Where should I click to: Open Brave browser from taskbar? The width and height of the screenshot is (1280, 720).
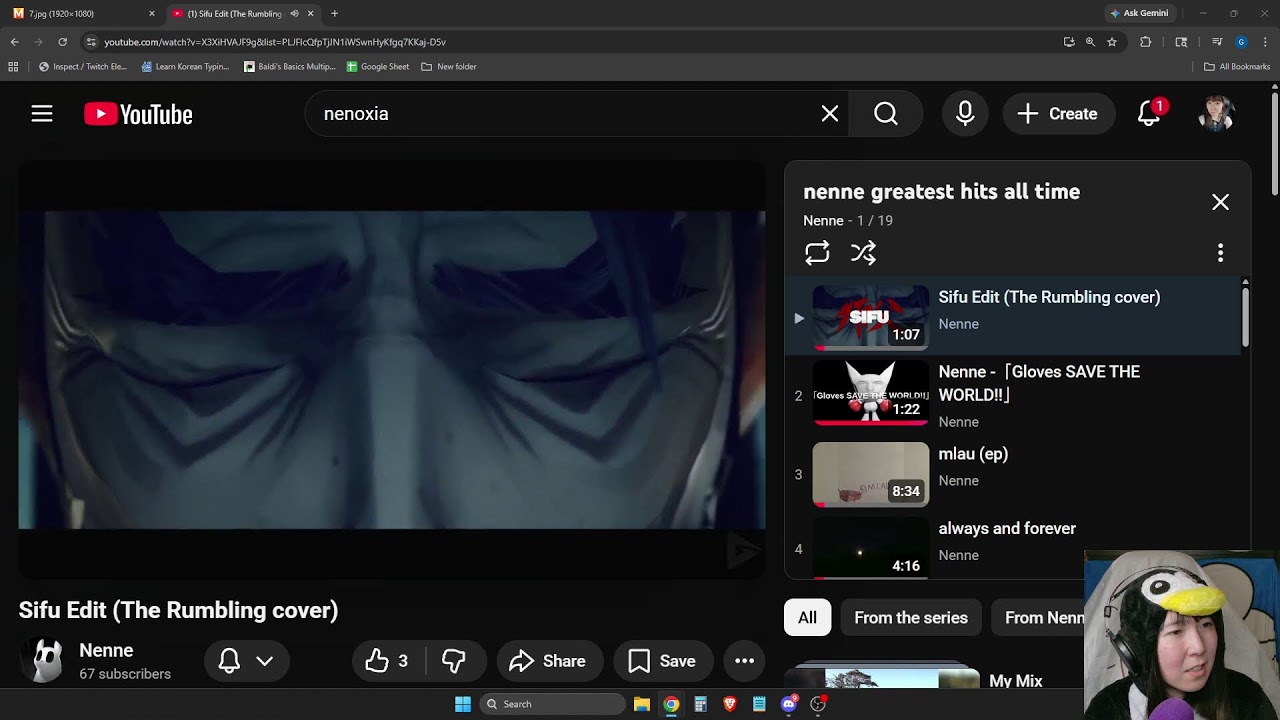[x=730, y=704]
